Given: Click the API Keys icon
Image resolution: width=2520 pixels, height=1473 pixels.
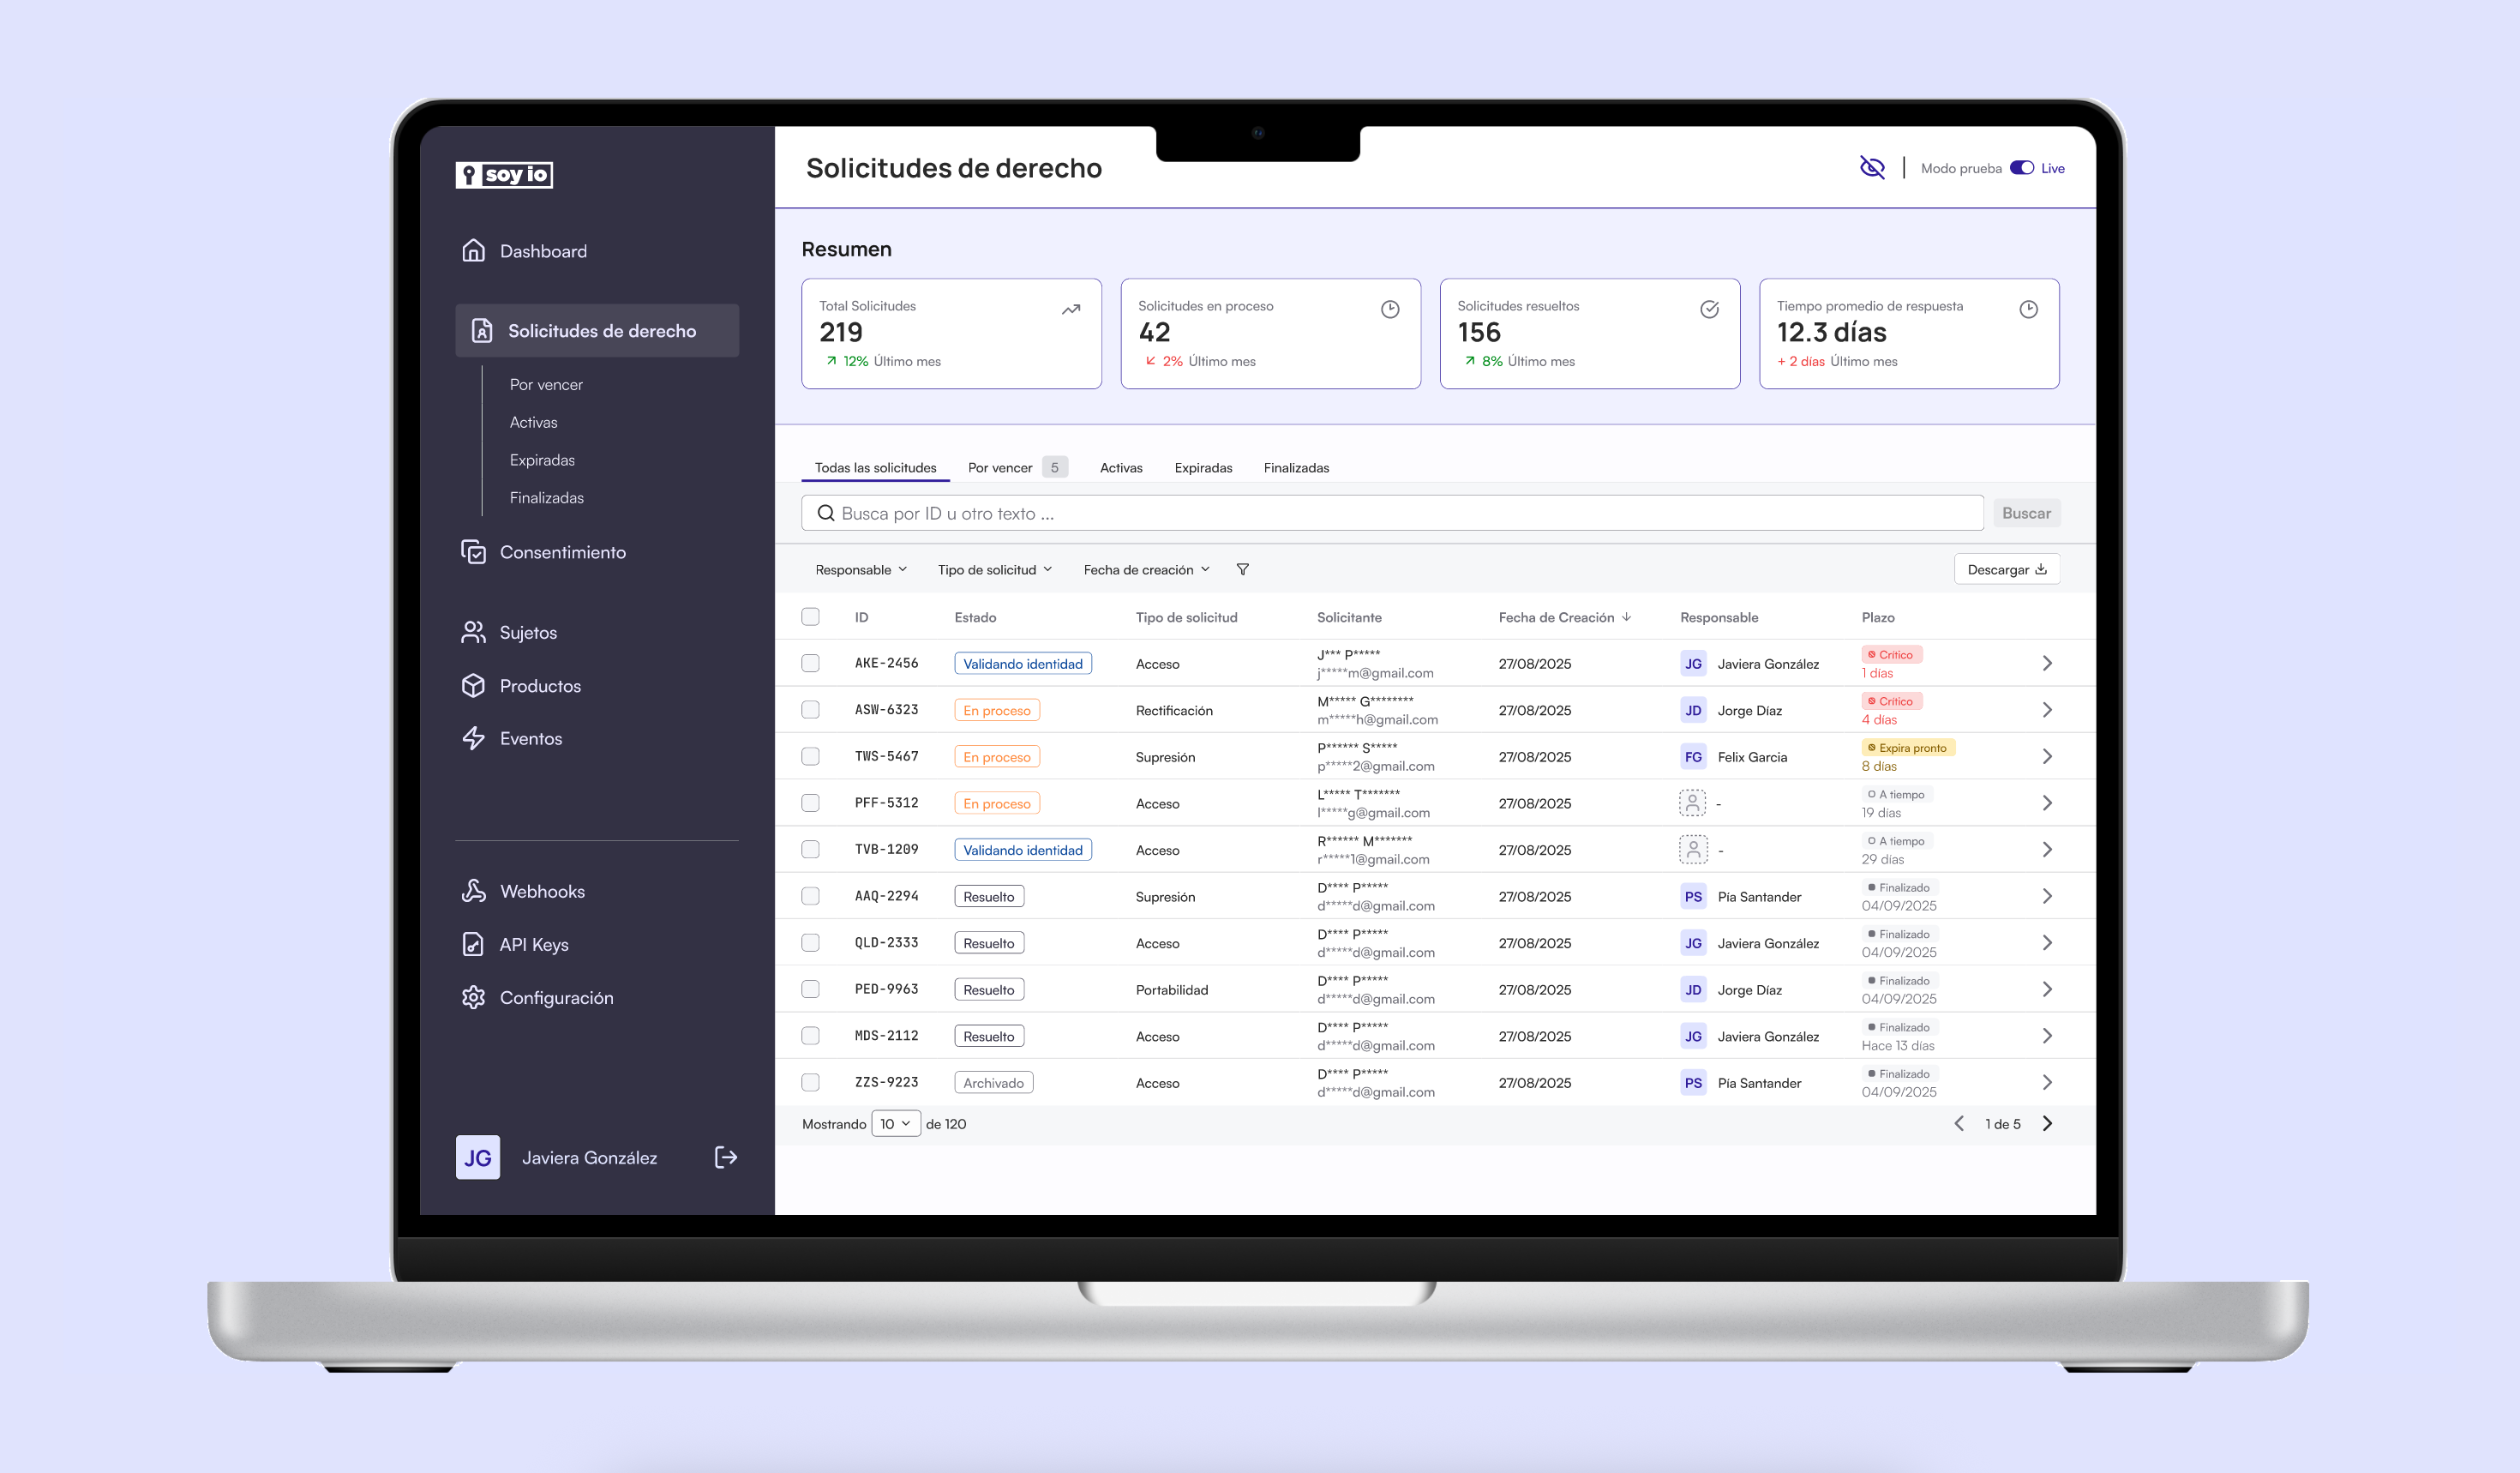Looking at the screenshot, I should pyautogui.click(x=473, y=944).
